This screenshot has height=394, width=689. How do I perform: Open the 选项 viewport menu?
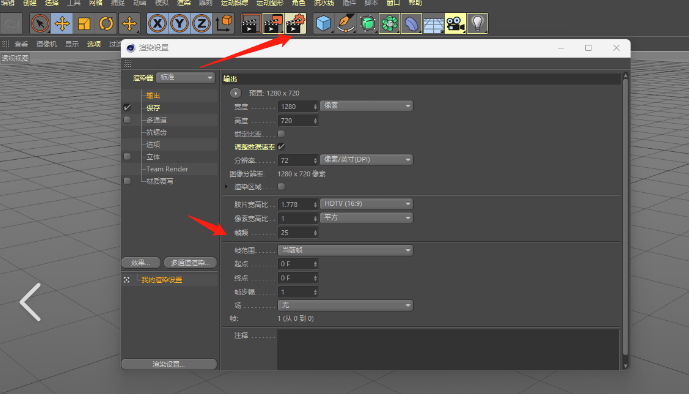[x=94, y=44]
